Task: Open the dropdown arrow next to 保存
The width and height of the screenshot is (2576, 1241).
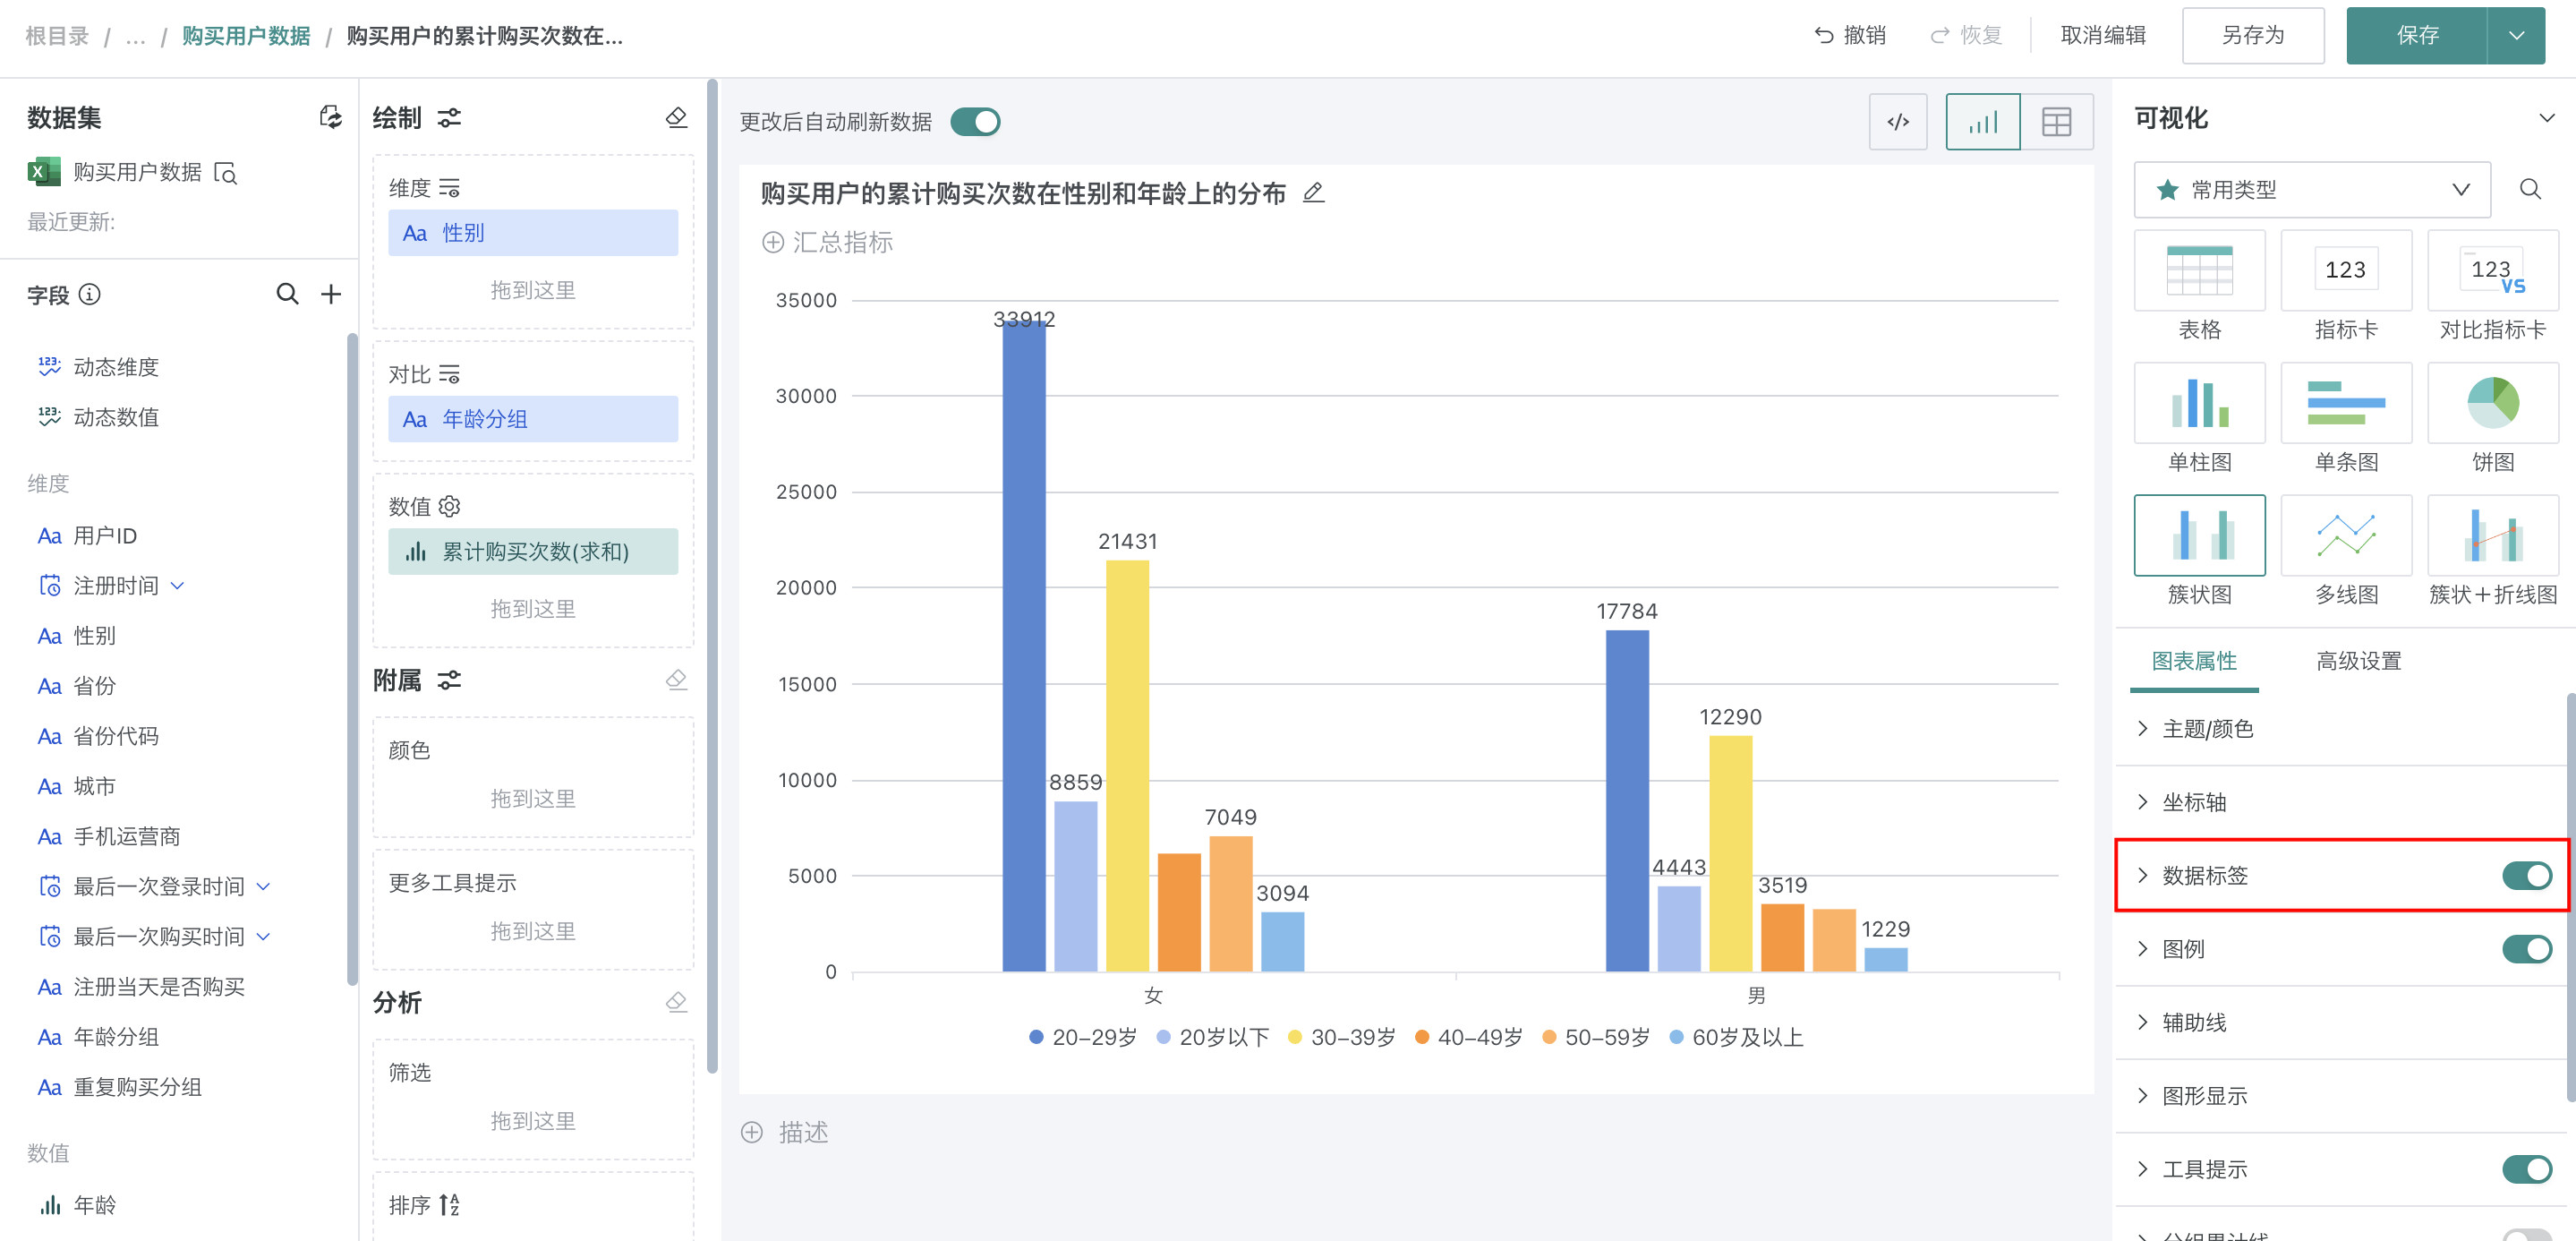Action: coord(2516,36)
